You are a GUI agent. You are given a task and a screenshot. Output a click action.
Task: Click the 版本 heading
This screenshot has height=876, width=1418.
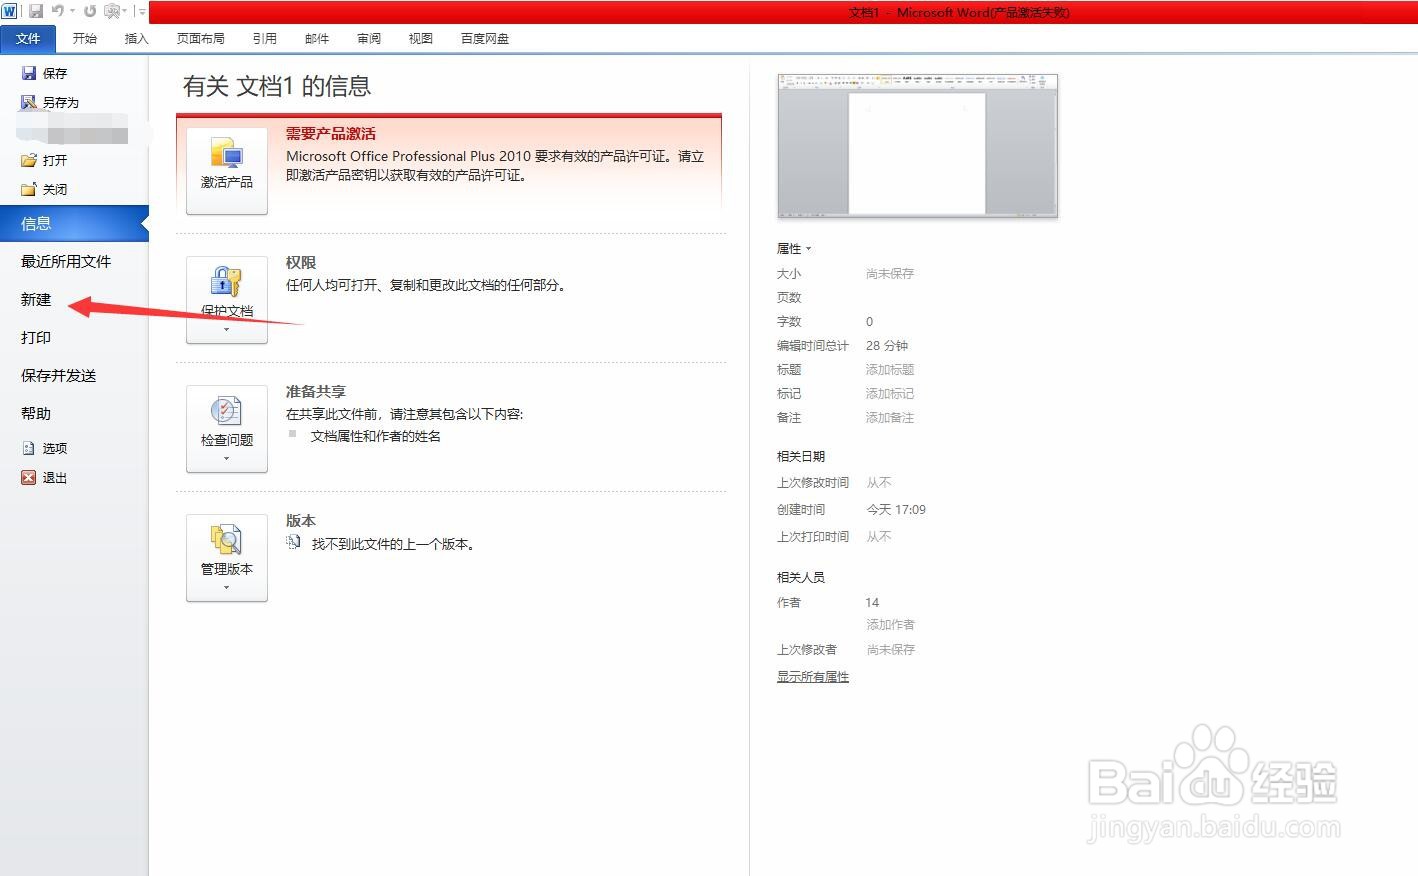(x=301, y=521)
